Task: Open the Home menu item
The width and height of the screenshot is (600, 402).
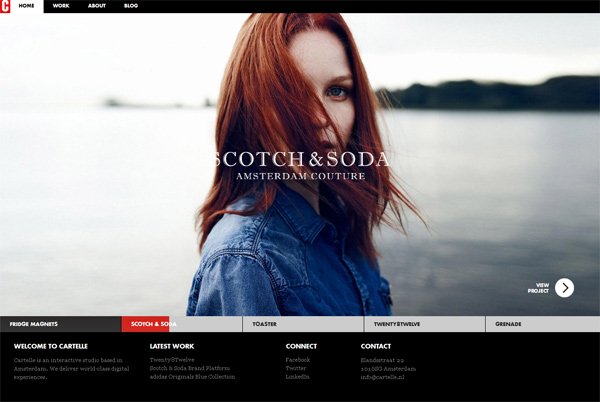Action: pyautogui.click(x=26, y=6)
